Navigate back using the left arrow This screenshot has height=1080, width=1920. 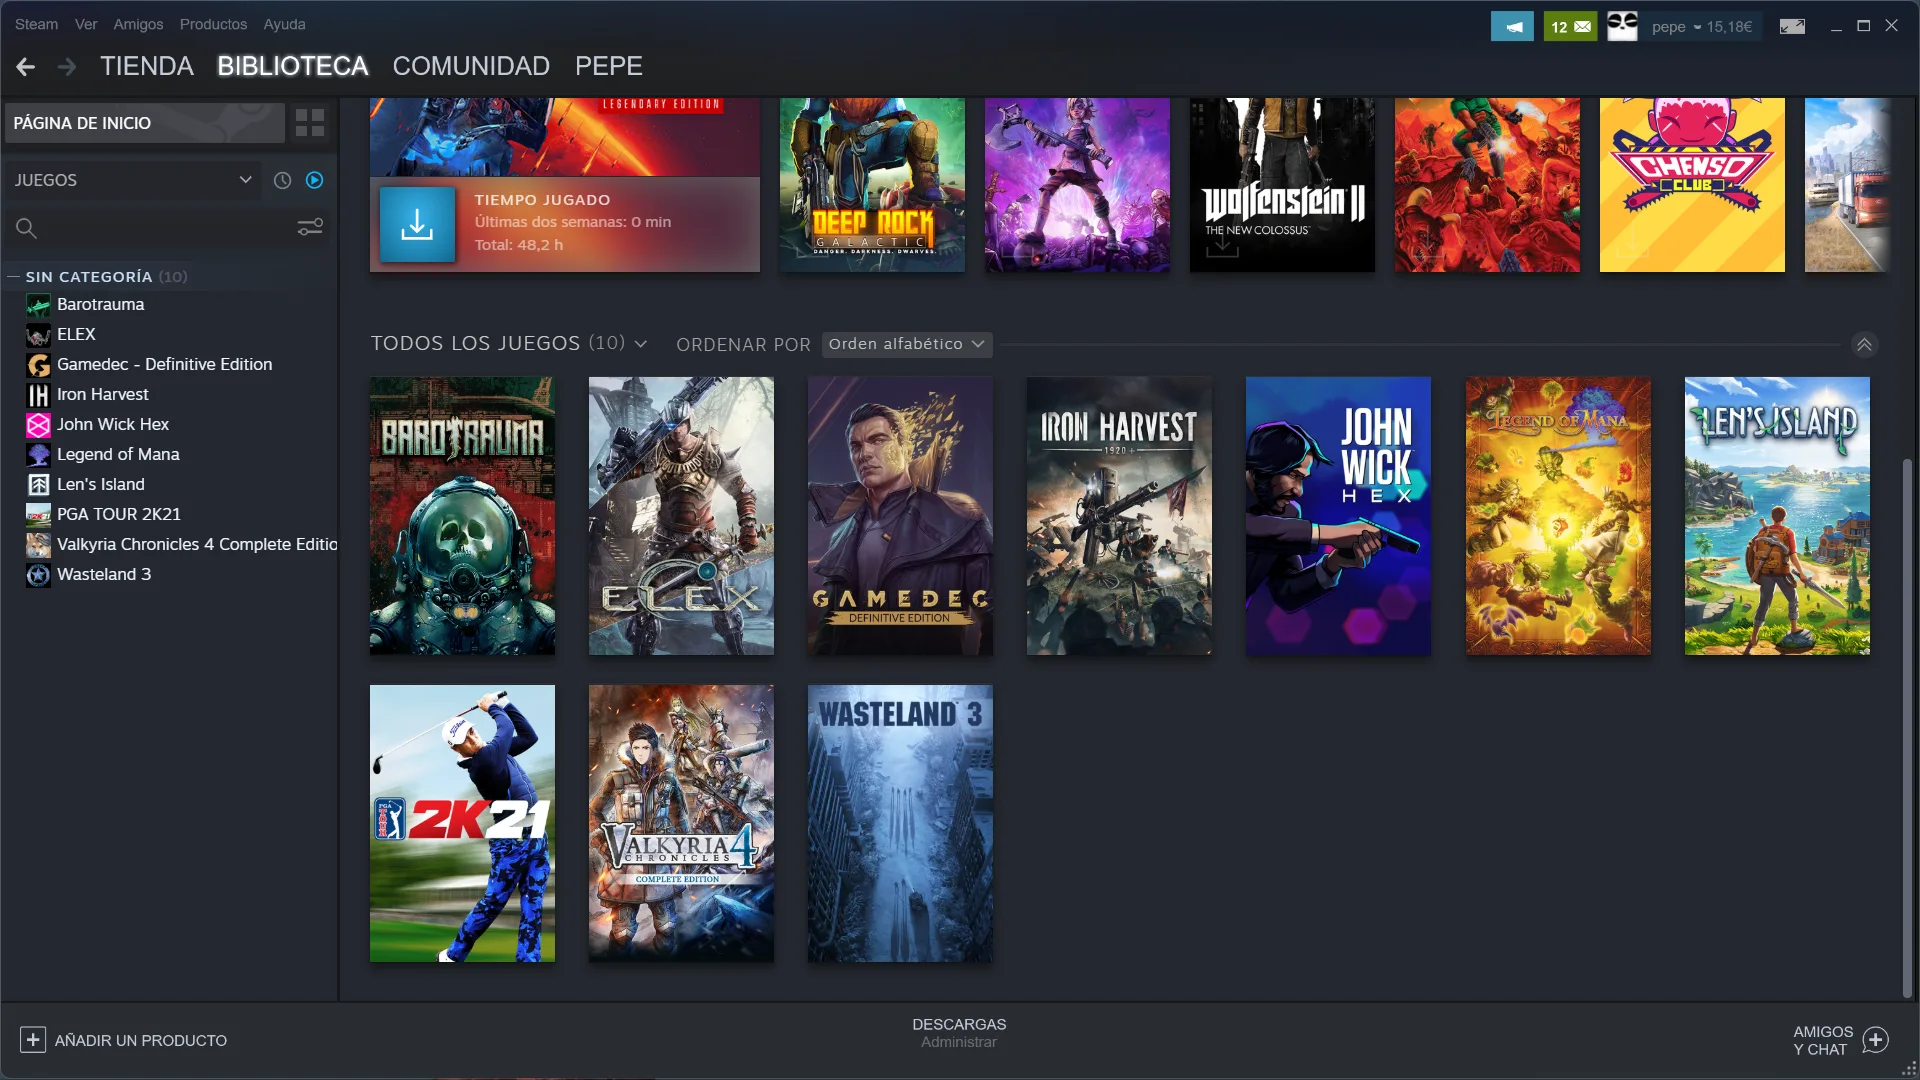[x=24, y=66]
